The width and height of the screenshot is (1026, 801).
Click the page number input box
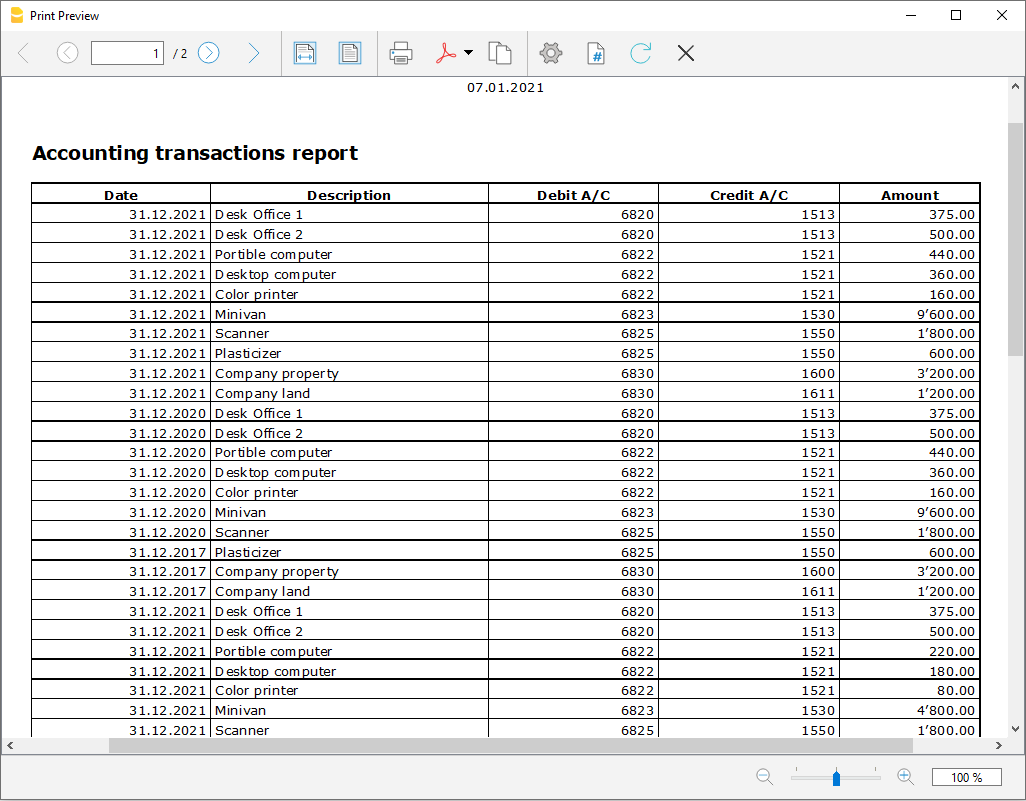tap(127, 53)
